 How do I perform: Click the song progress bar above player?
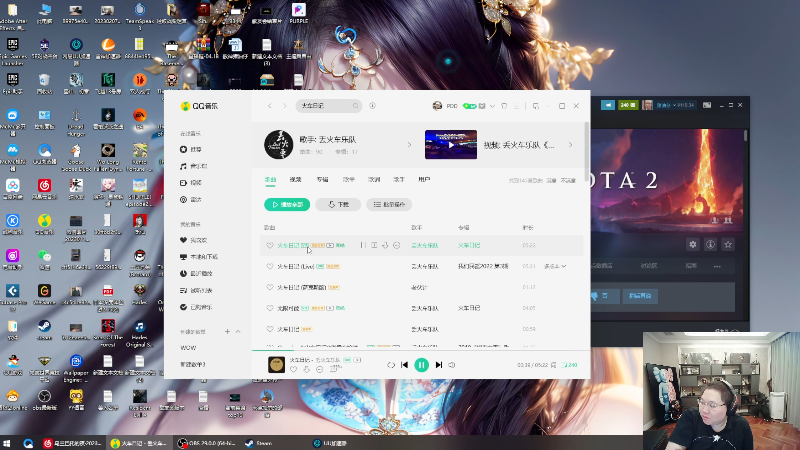coord(421,351)
